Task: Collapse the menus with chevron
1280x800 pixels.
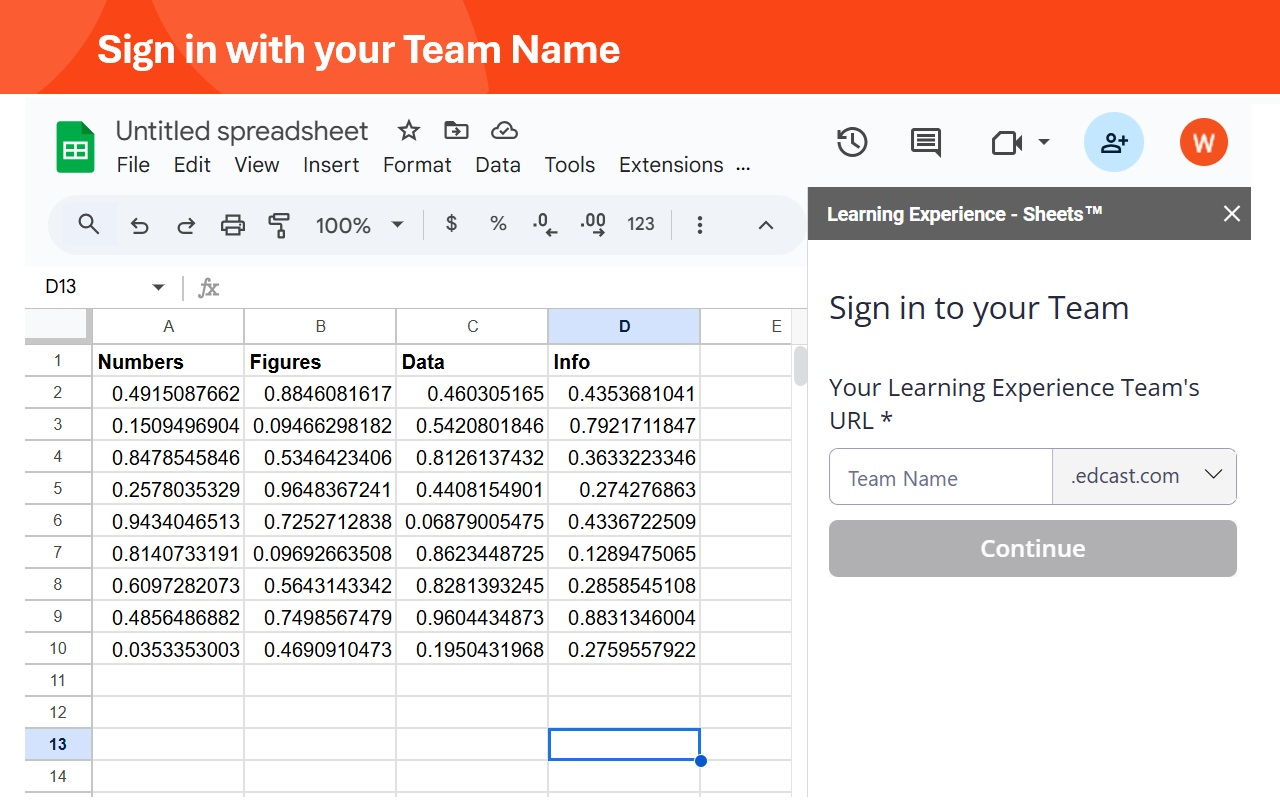Action: (766, 226)
